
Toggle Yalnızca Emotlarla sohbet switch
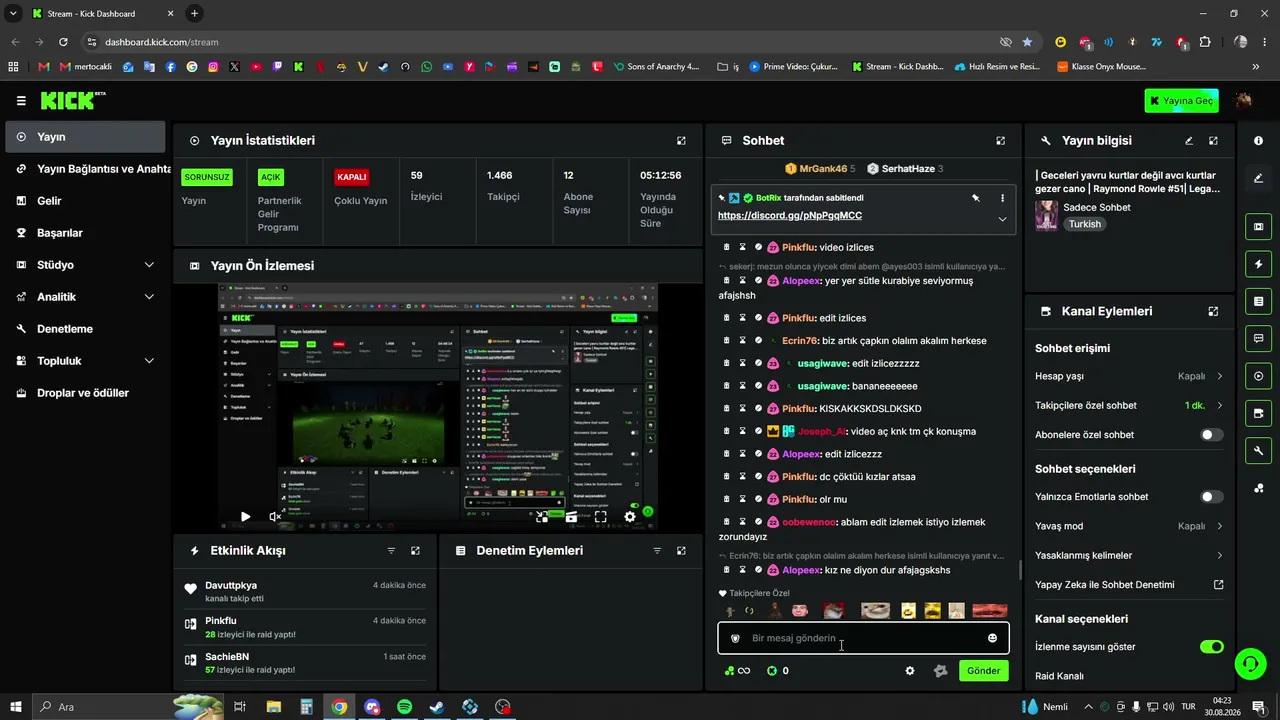(1212, 497)
